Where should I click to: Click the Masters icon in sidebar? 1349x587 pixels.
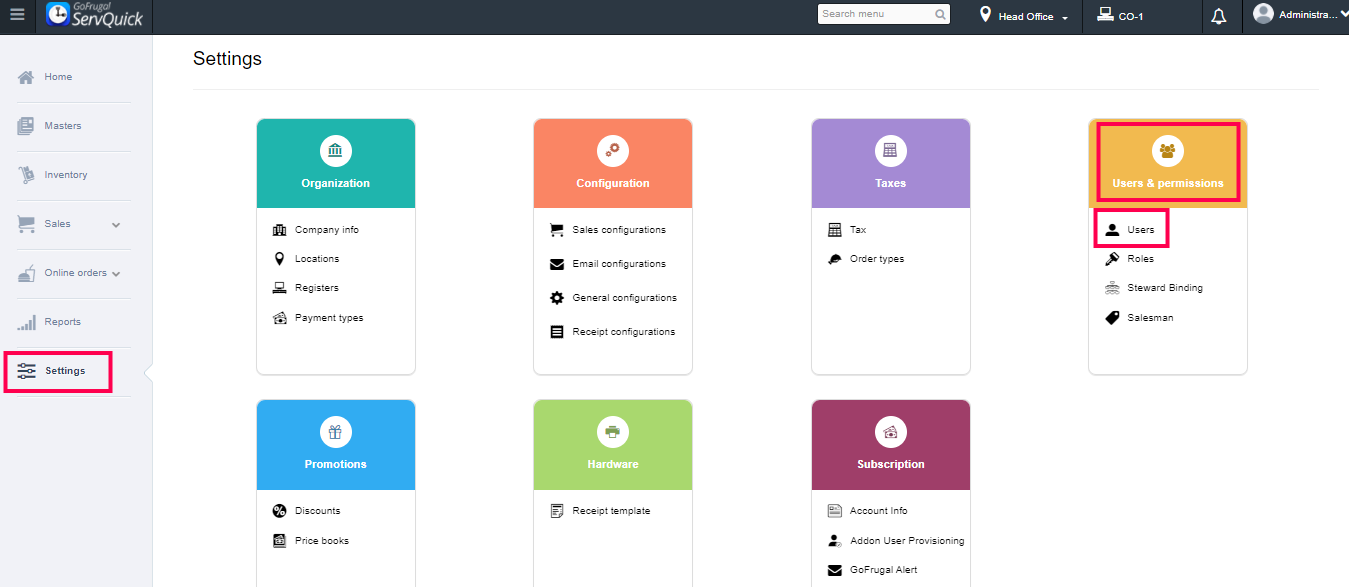pyautogui.click(x=26, y=126)
